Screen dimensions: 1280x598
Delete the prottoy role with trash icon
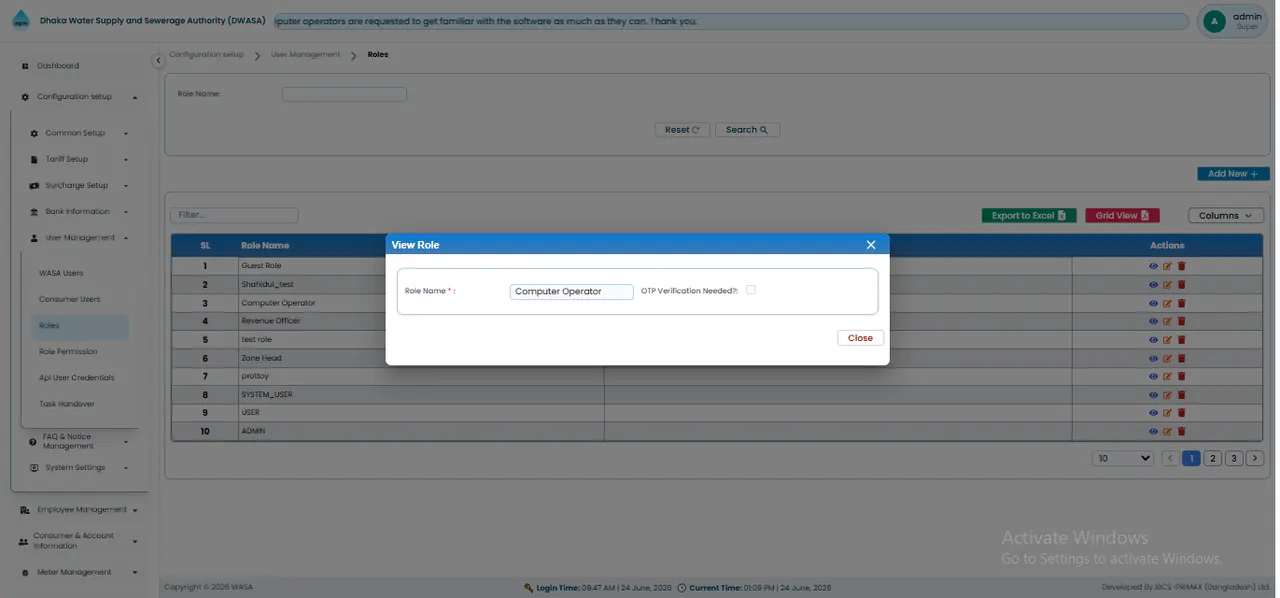(x=1181, y=376)
